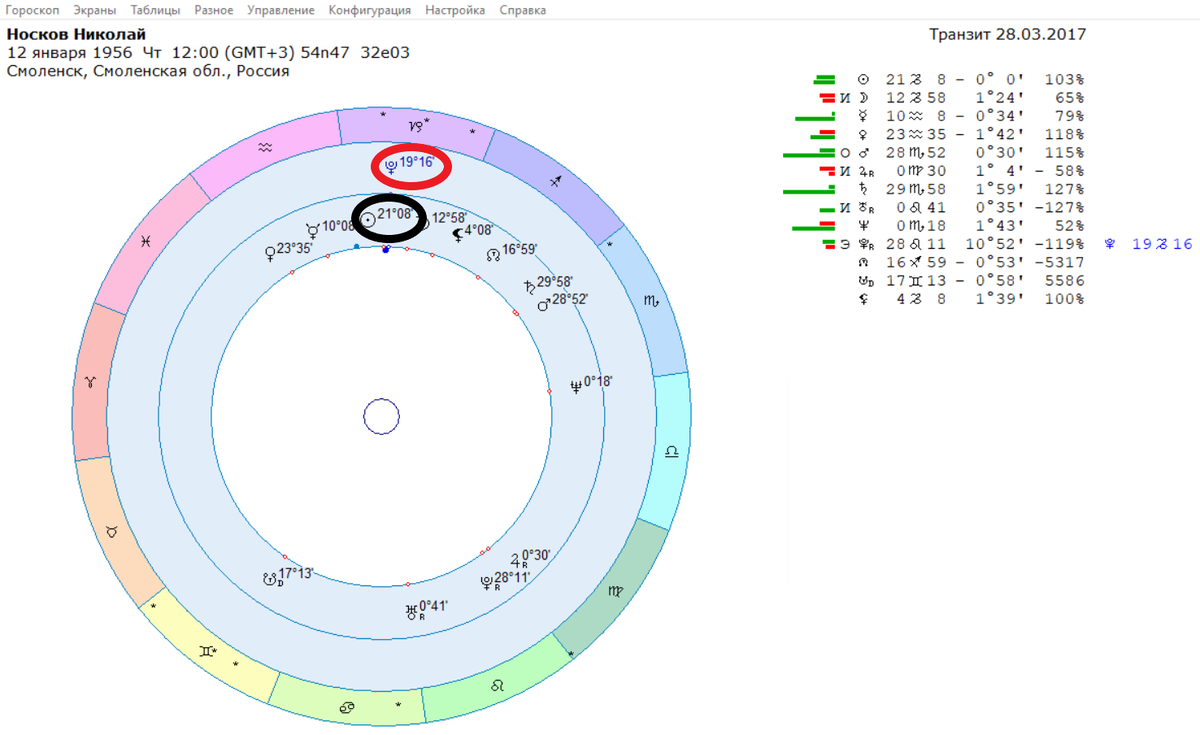Open the Разное menu
Image resolution: width=1200 pixels, height=735 pixels.
click(214, 10)
